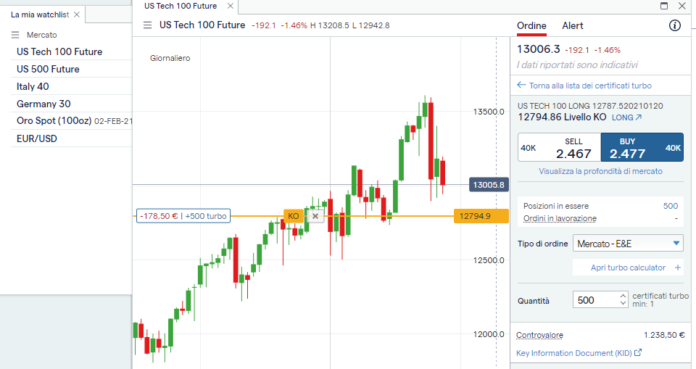Click the info icon in the order panel
This screenshot has height=369, width=696.
coord(675,26)
